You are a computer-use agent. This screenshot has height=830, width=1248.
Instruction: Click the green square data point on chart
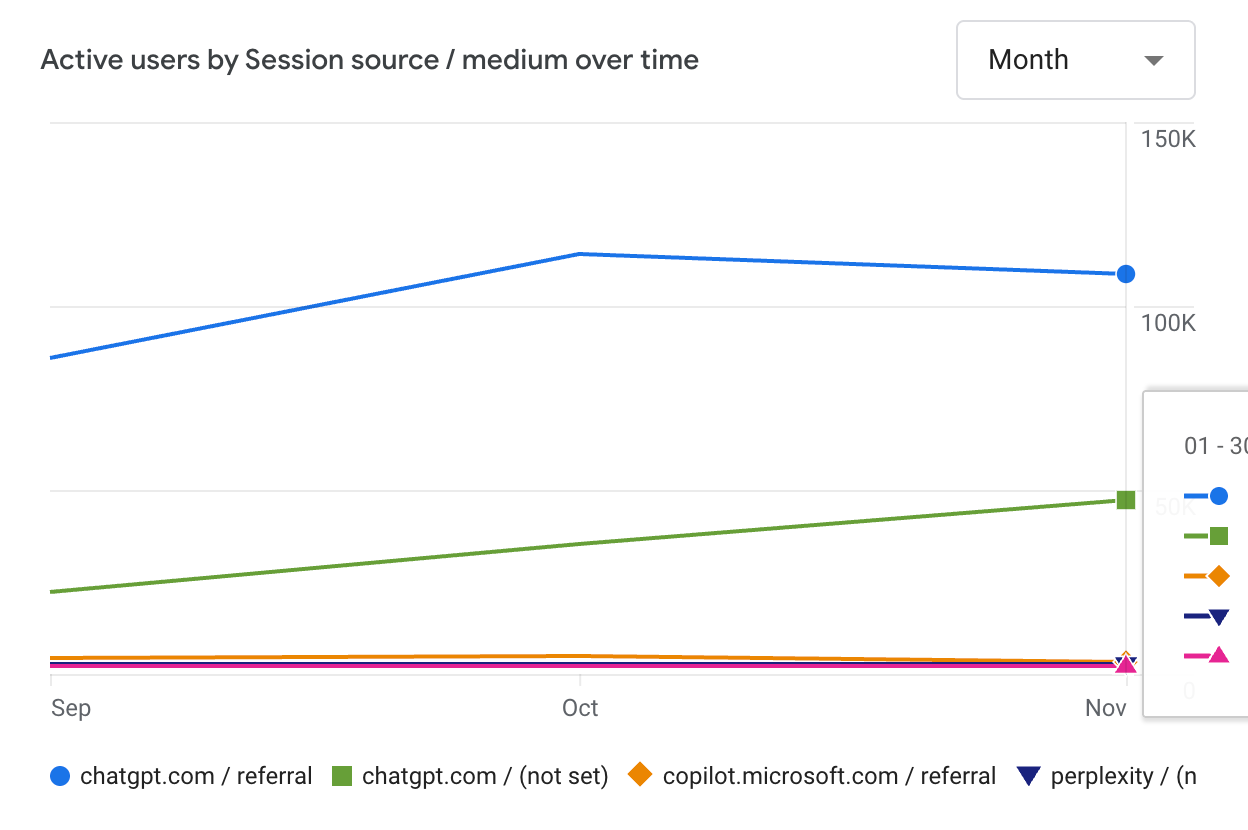(1126, 500)
